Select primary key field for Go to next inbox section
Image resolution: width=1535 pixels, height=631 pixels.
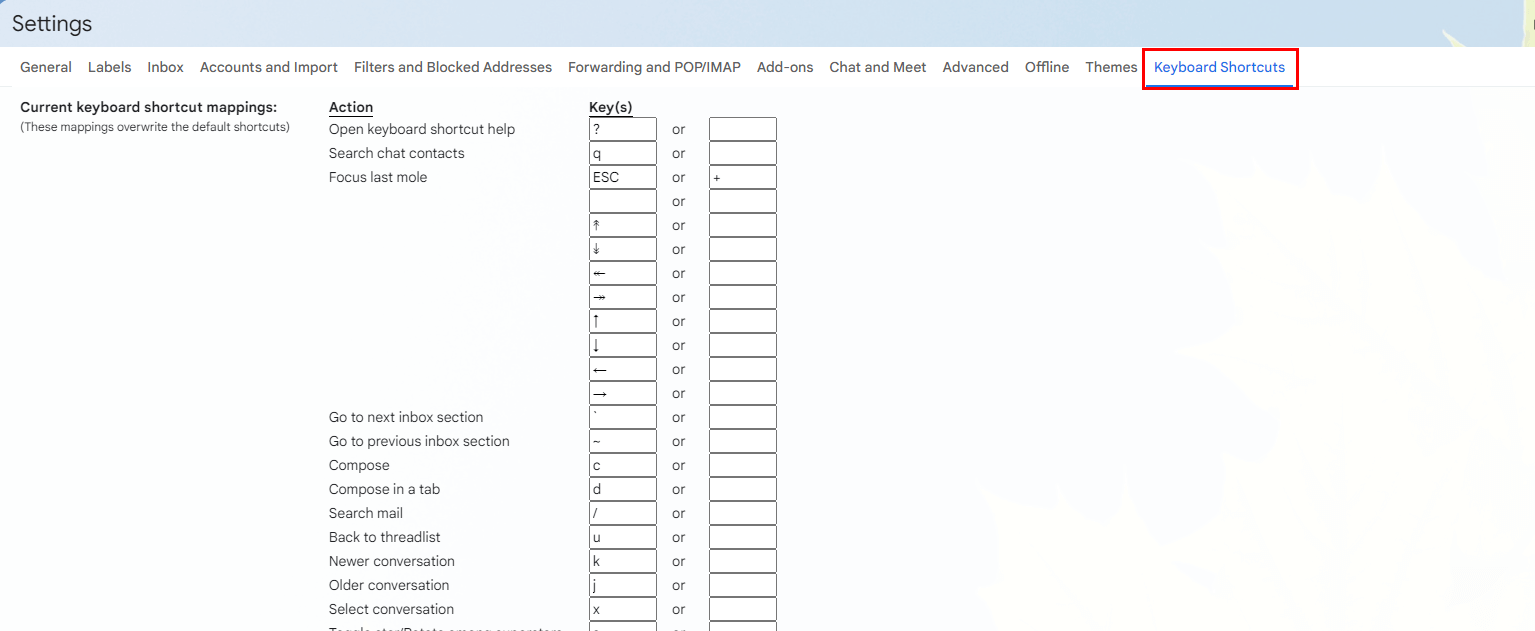[623, 417]
